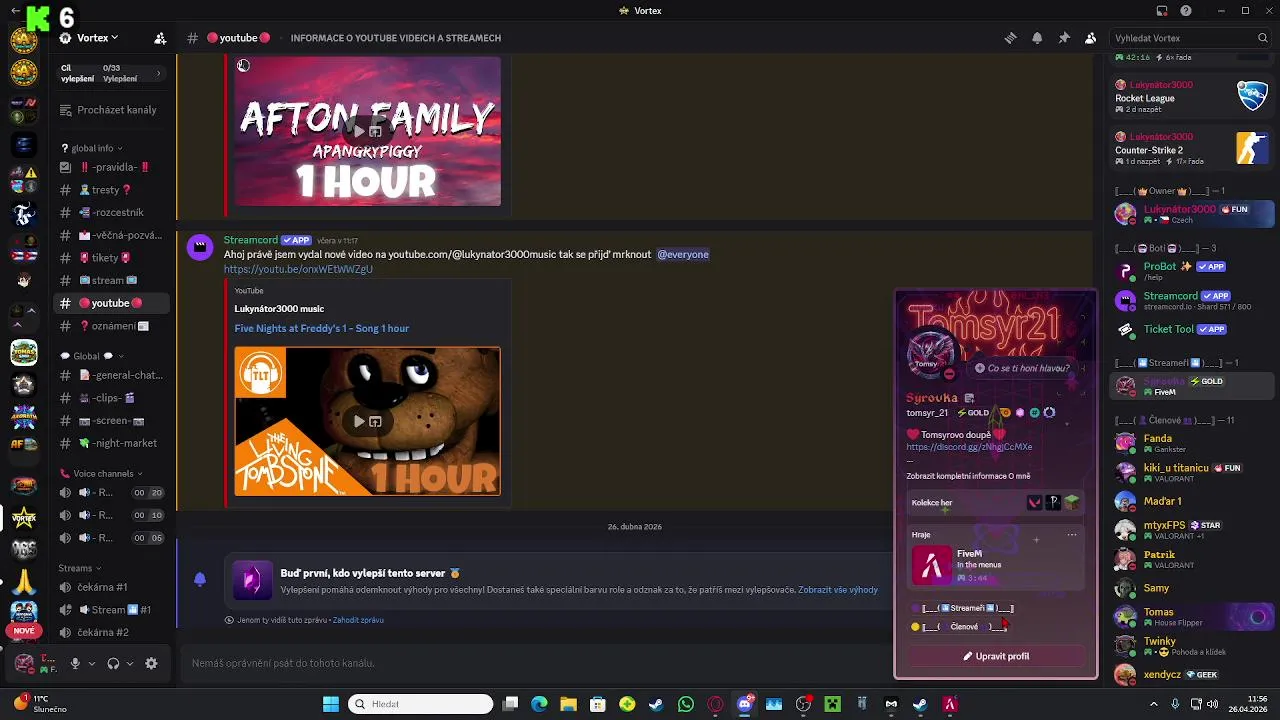Viewport: 1280px width, 720px height.
Task: Click the help question mark icon
Action: 1186,11
